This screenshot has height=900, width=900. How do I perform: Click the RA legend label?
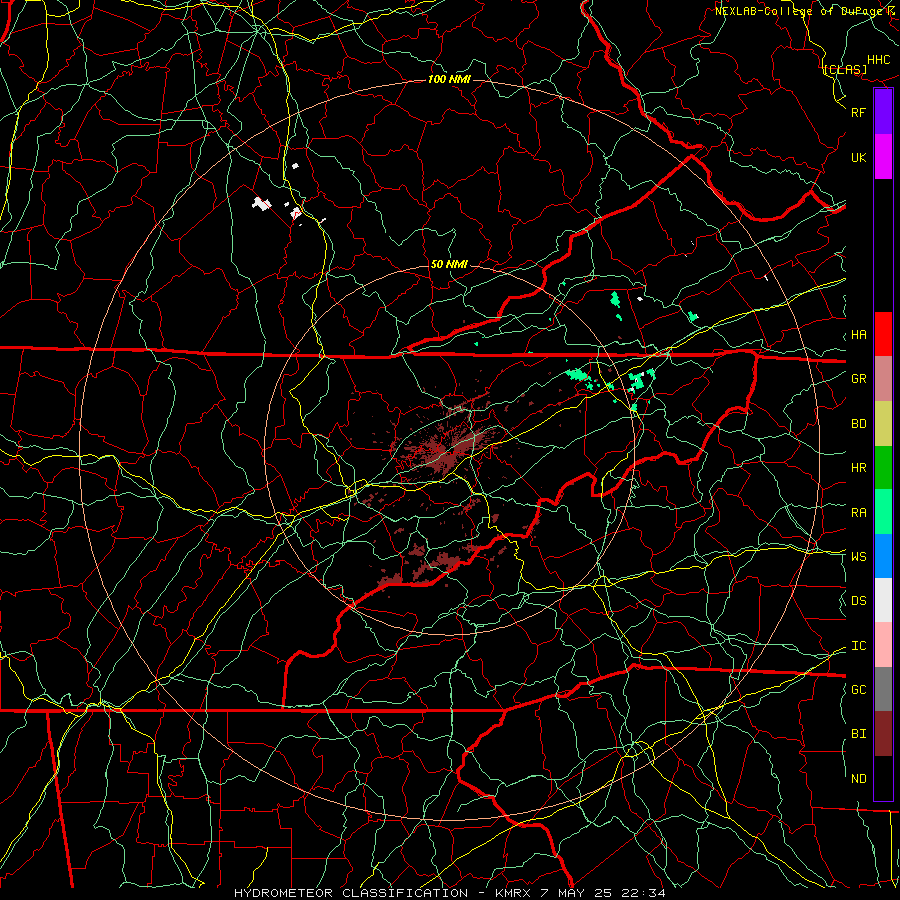(x=859, y=513)
